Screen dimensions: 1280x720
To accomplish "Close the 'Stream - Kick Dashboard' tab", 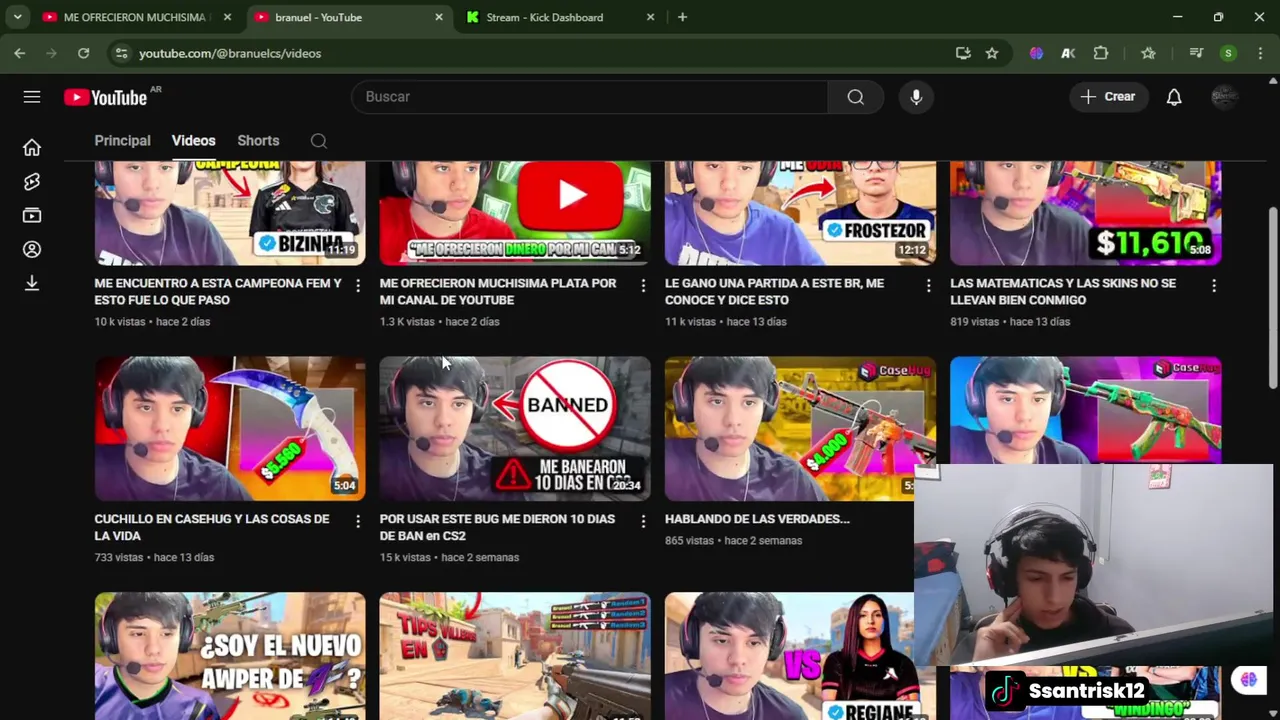I will pos(651,17).
